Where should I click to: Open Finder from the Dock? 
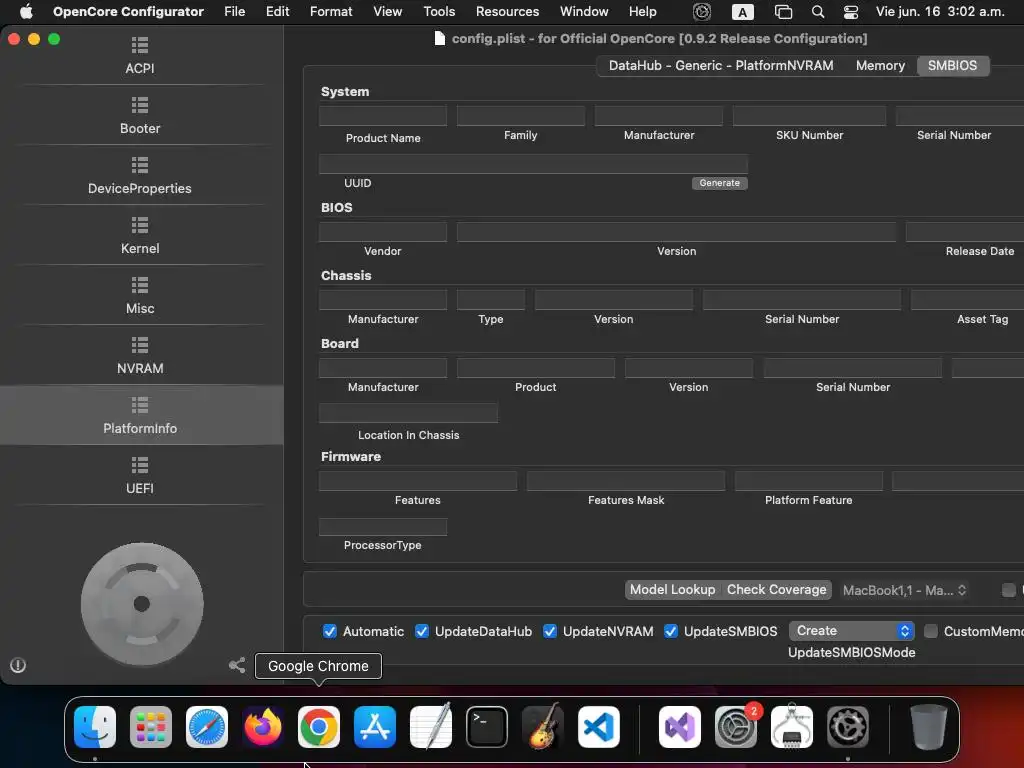tap(95, 727)
